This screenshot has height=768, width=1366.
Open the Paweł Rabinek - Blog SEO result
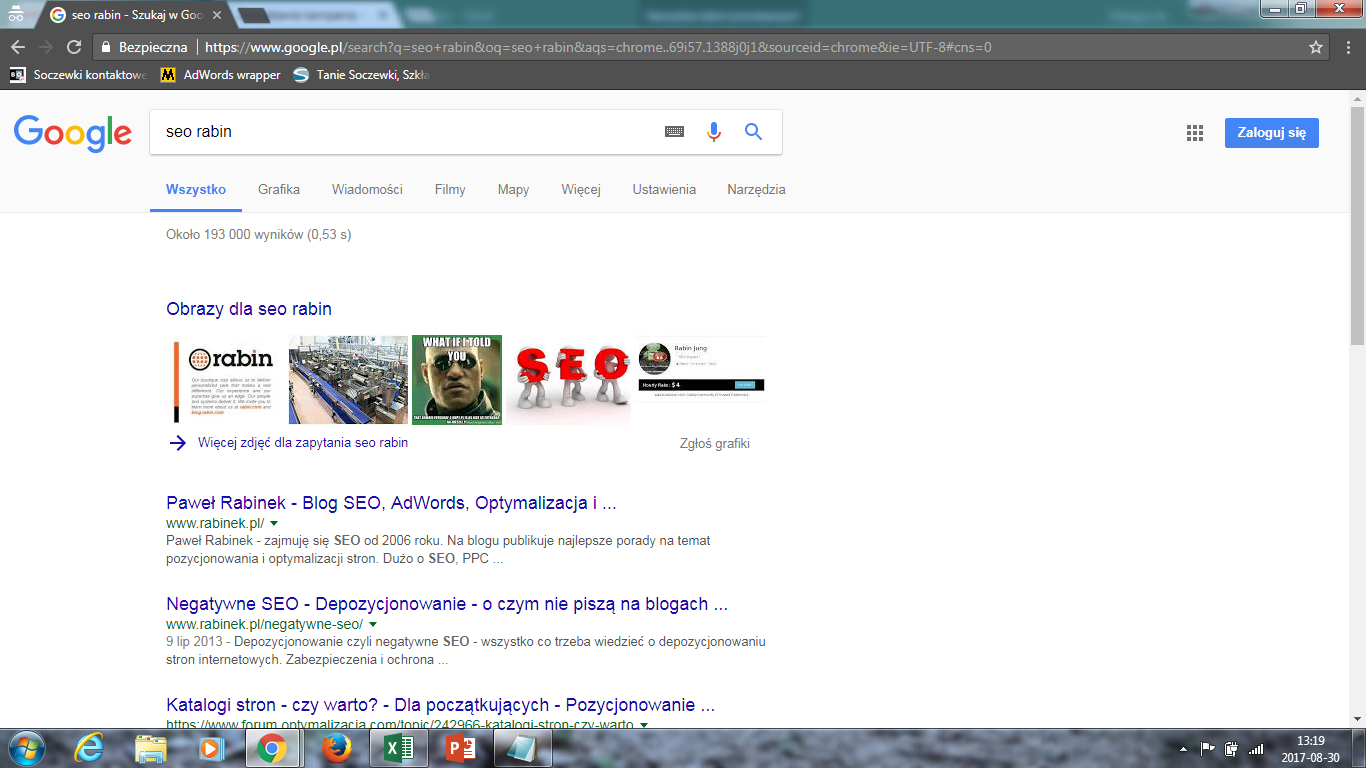pyautogui.click(x=391, y=502)
